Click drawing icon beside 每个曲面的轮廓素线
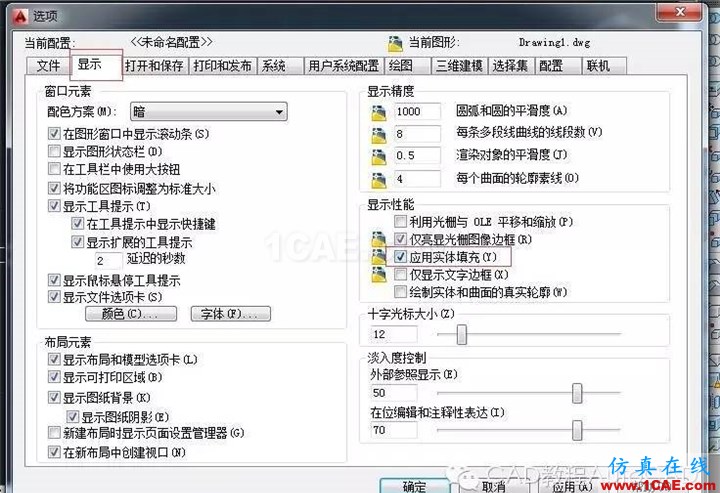 tap(379, 179)
